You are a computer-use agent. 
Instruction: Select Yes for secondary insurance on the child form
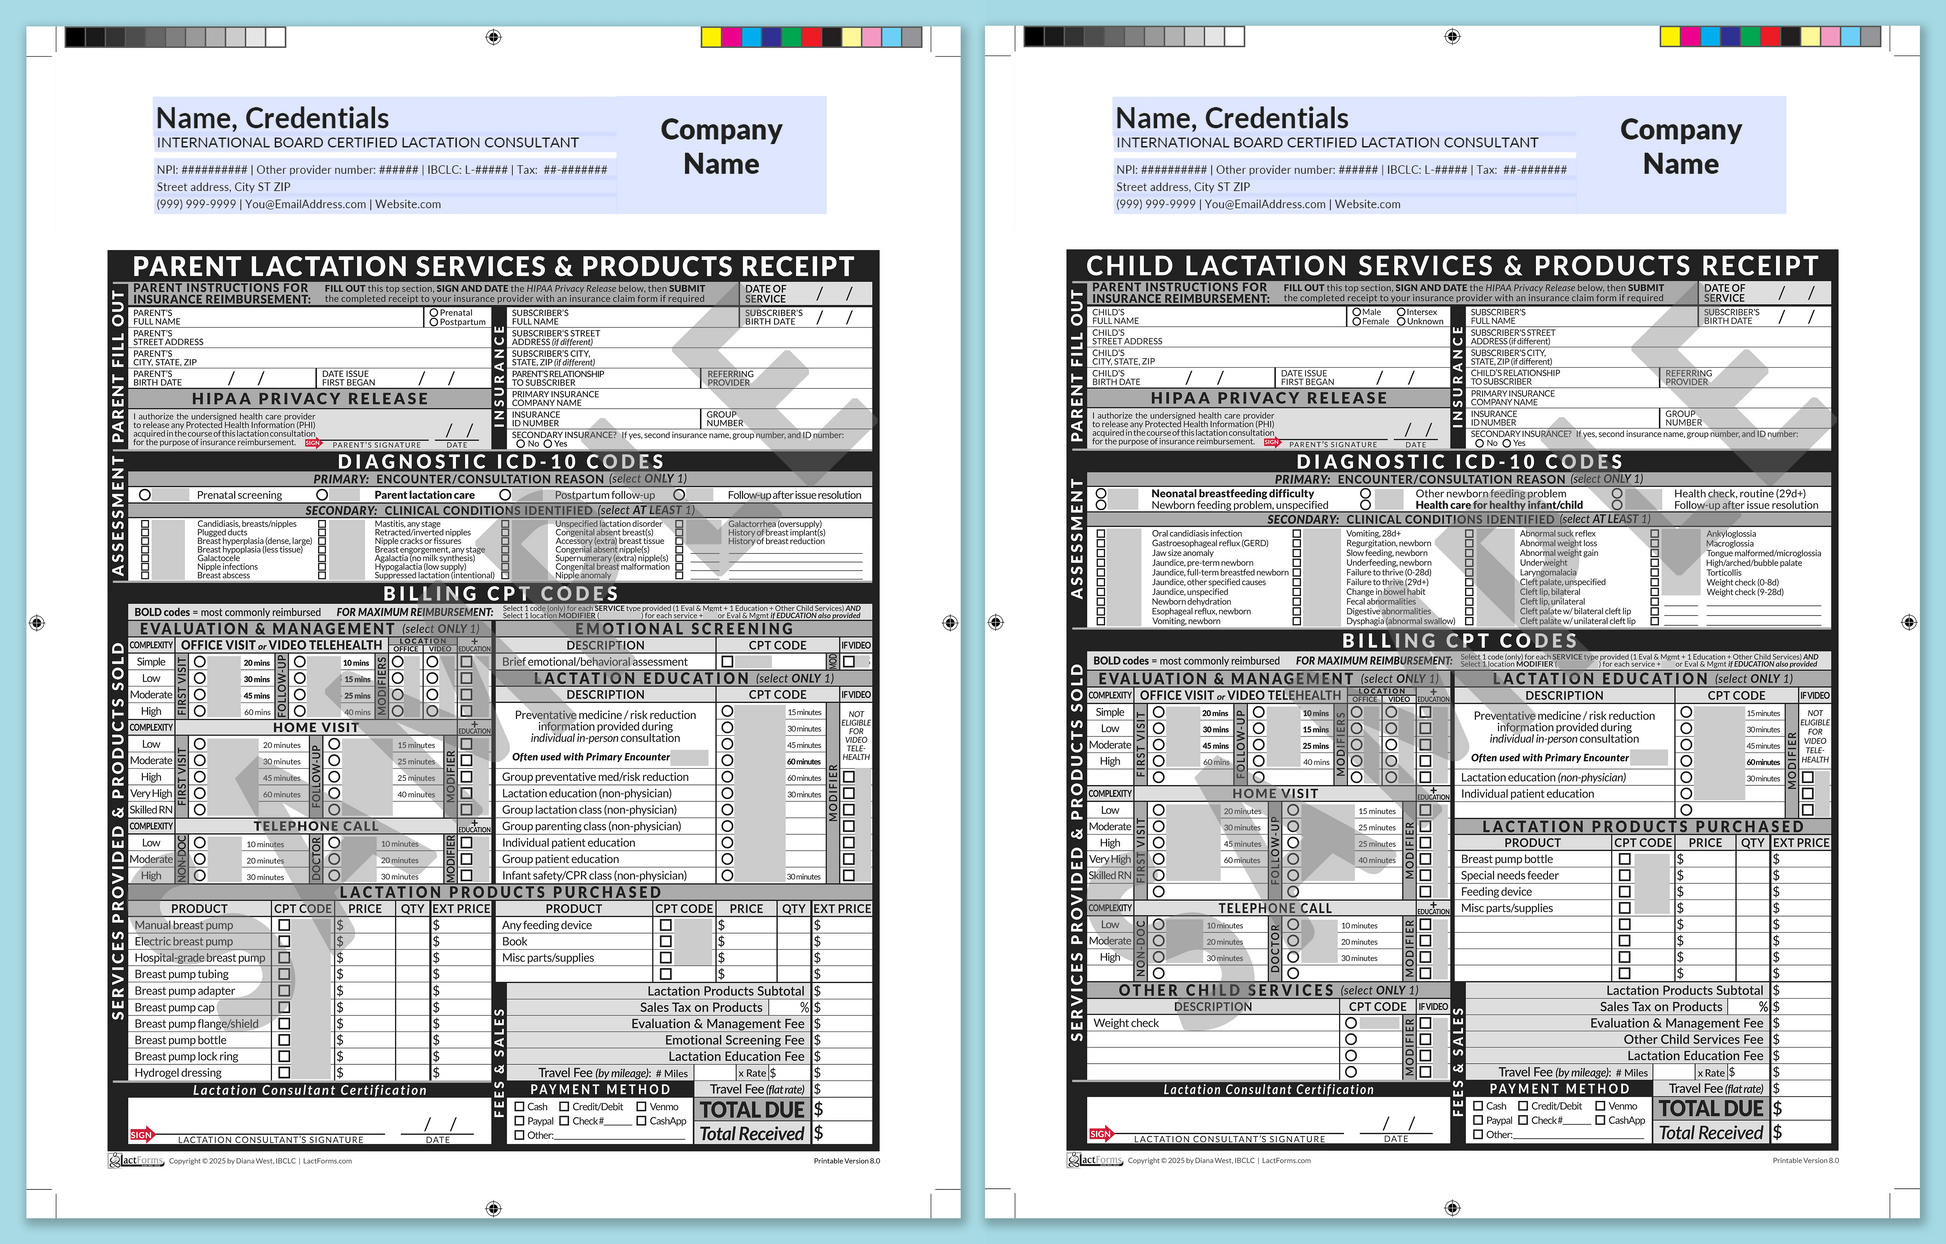[x=1506, y=444]
